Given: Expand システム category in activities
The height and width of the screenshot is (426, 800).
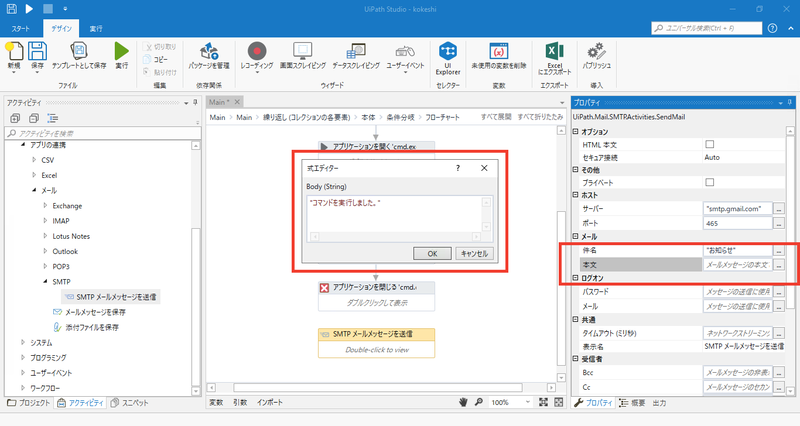Looking at the screenshot, I should [23, 342].
